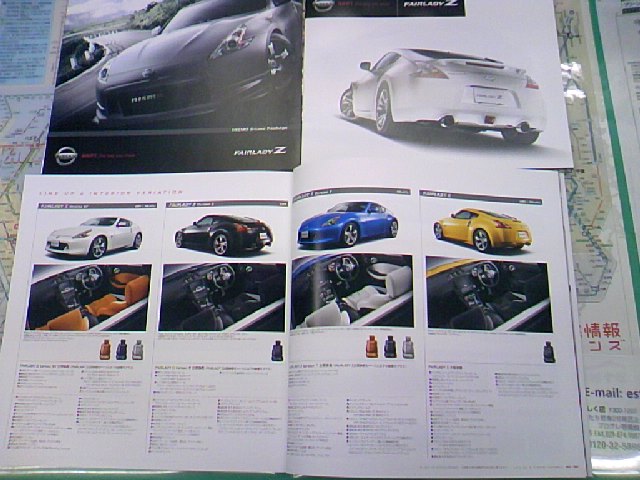Pick grey seat swatch under blue car
The width and height of the screenshot is (640, 480).
pyautogui.click(x=408, y=348)
